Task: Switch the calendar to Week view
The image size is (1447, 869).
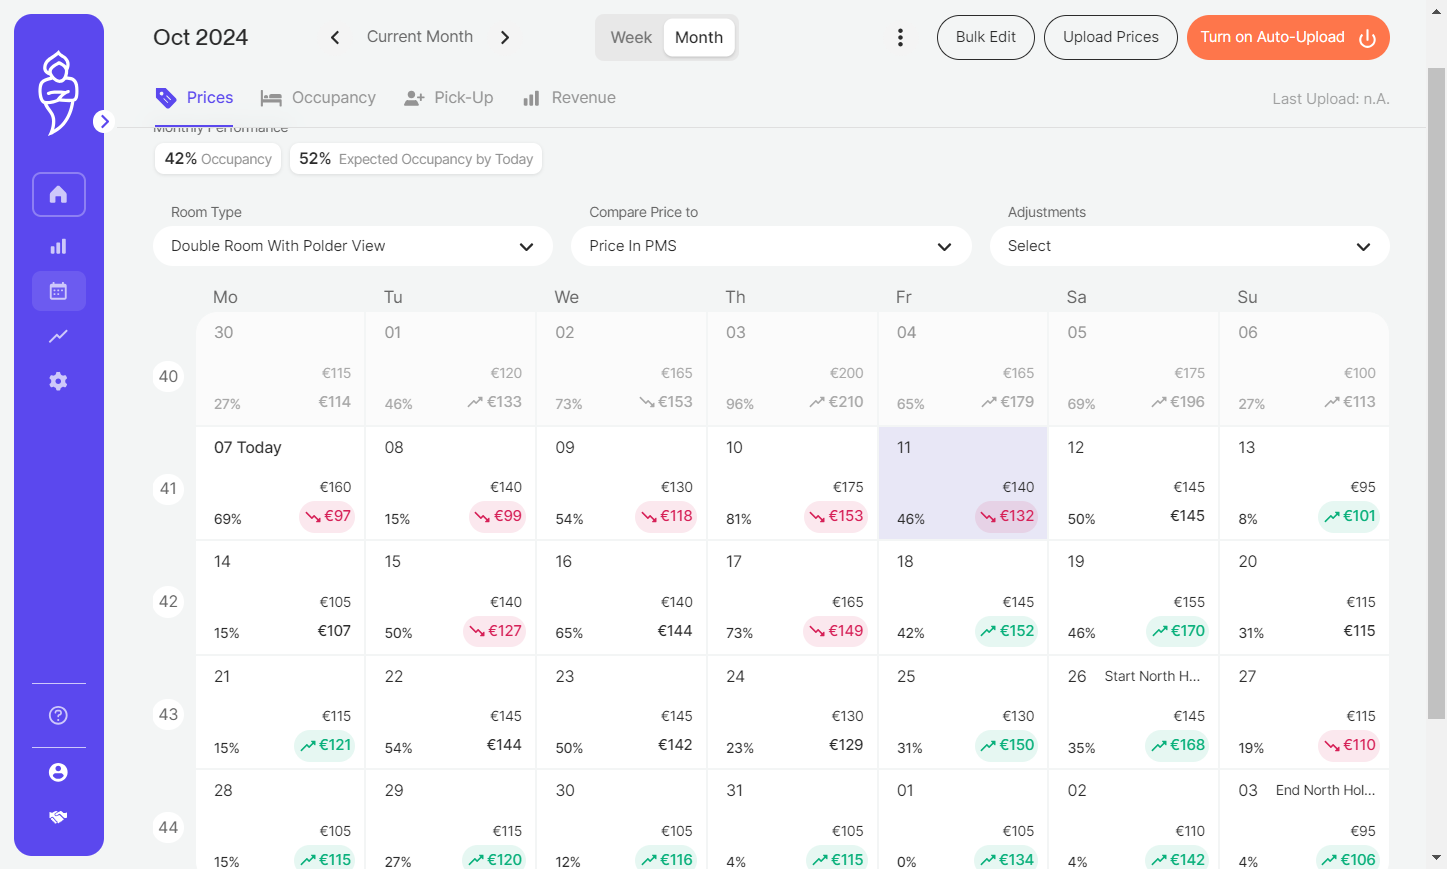Action: (631, 37)
